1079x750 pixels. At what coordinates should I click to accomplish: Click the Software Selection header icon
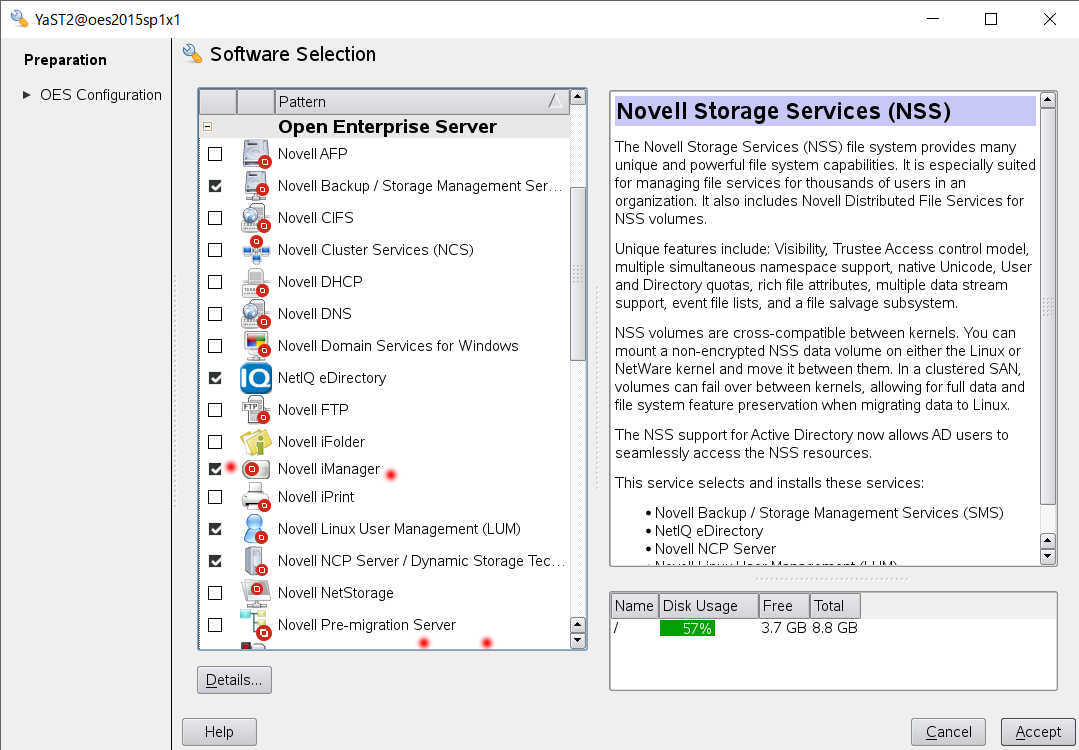(193, 54)
